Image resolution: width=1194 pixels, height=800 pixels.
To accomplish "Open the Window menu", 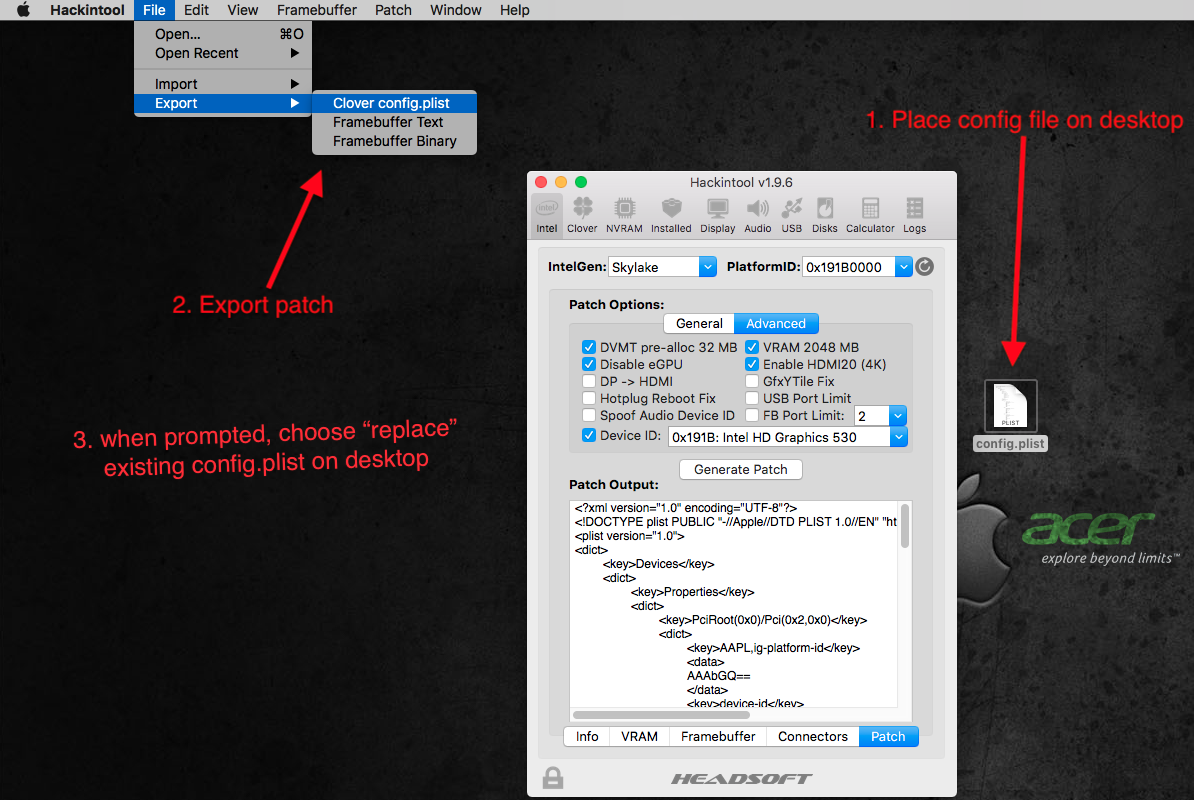I will click(455, 10).
